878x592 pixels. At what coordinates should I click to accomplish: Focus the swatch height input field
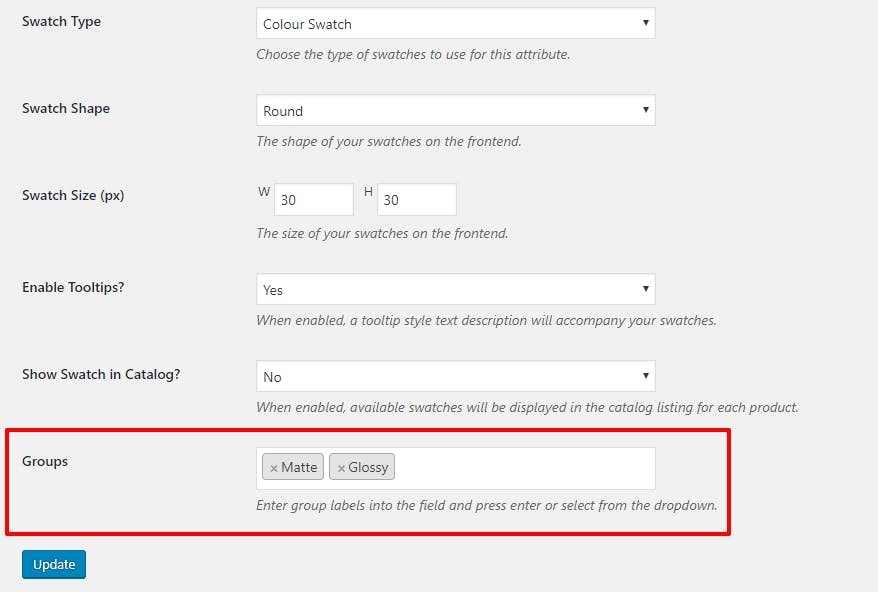(x=416, y=200)
